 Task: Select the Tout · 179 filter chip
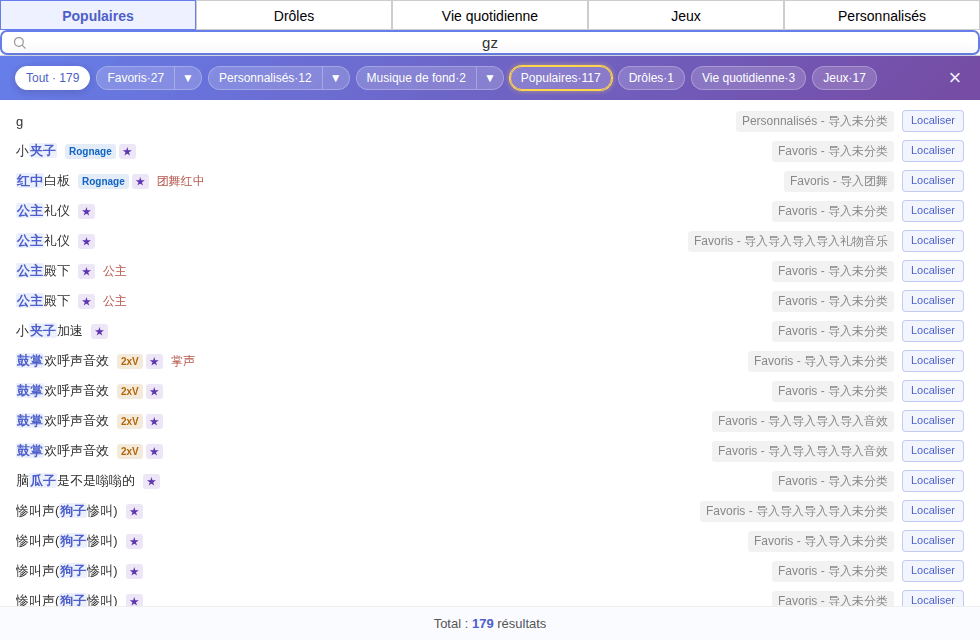[52, 78]
